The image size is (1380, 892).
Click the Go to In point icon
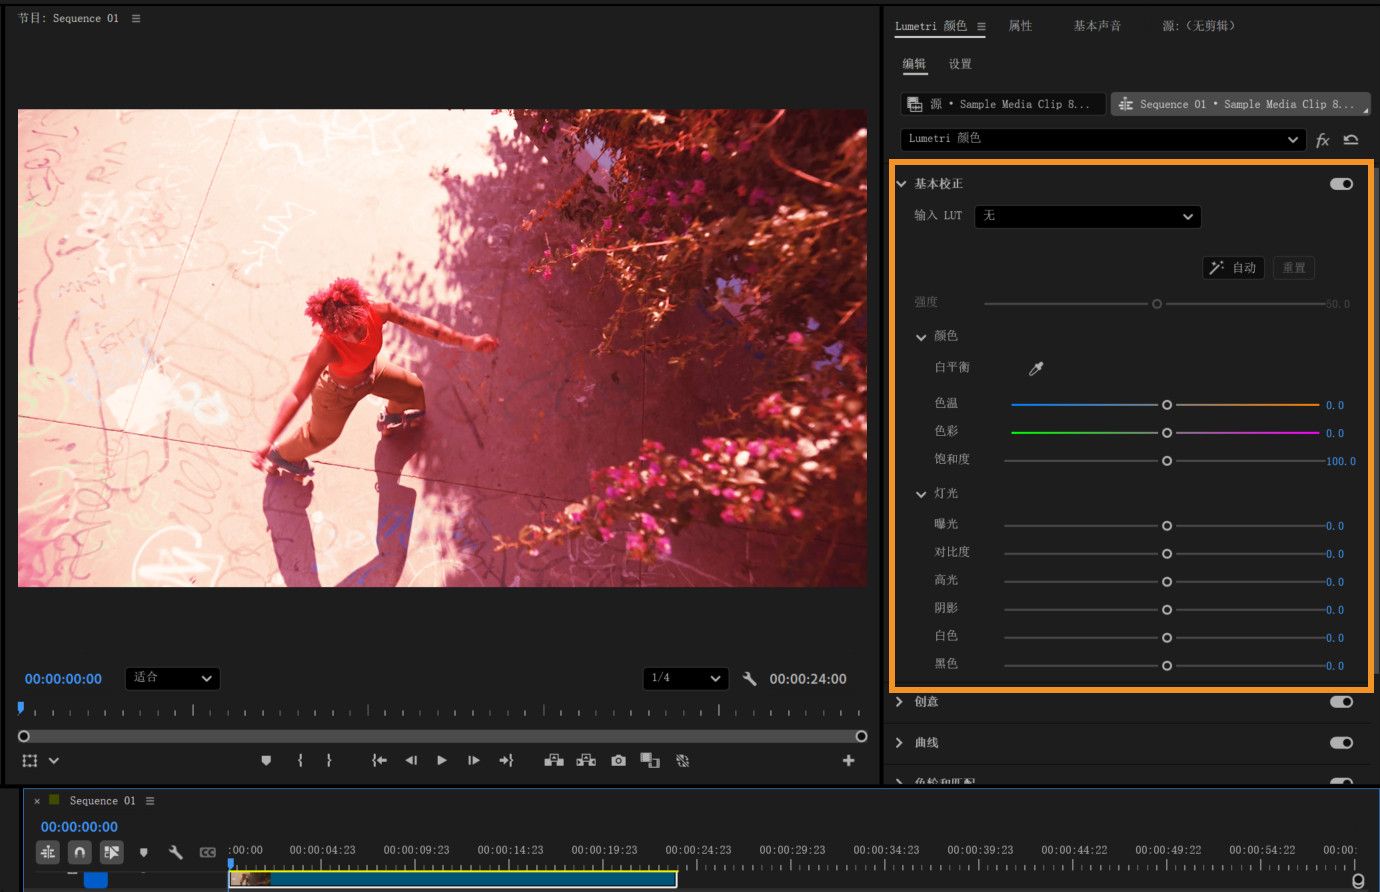point(379,761)
